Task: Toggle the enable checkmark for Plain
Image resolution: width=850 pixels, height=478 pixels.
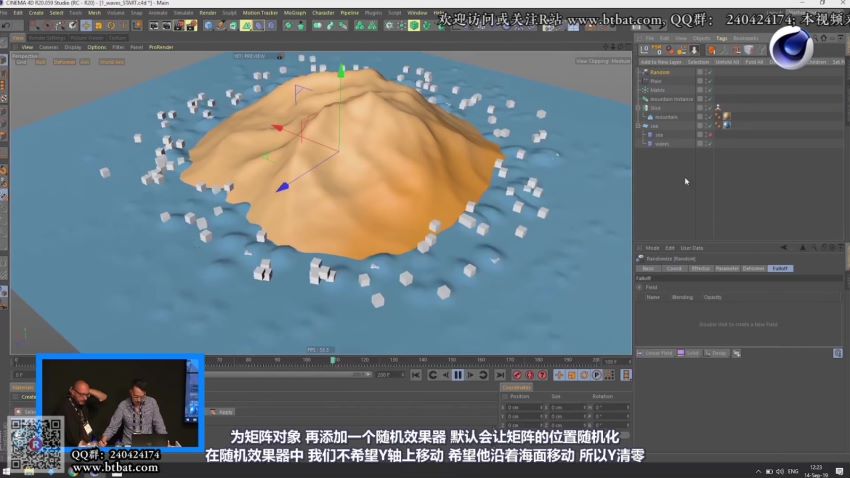Action: (x=709, y=81)
